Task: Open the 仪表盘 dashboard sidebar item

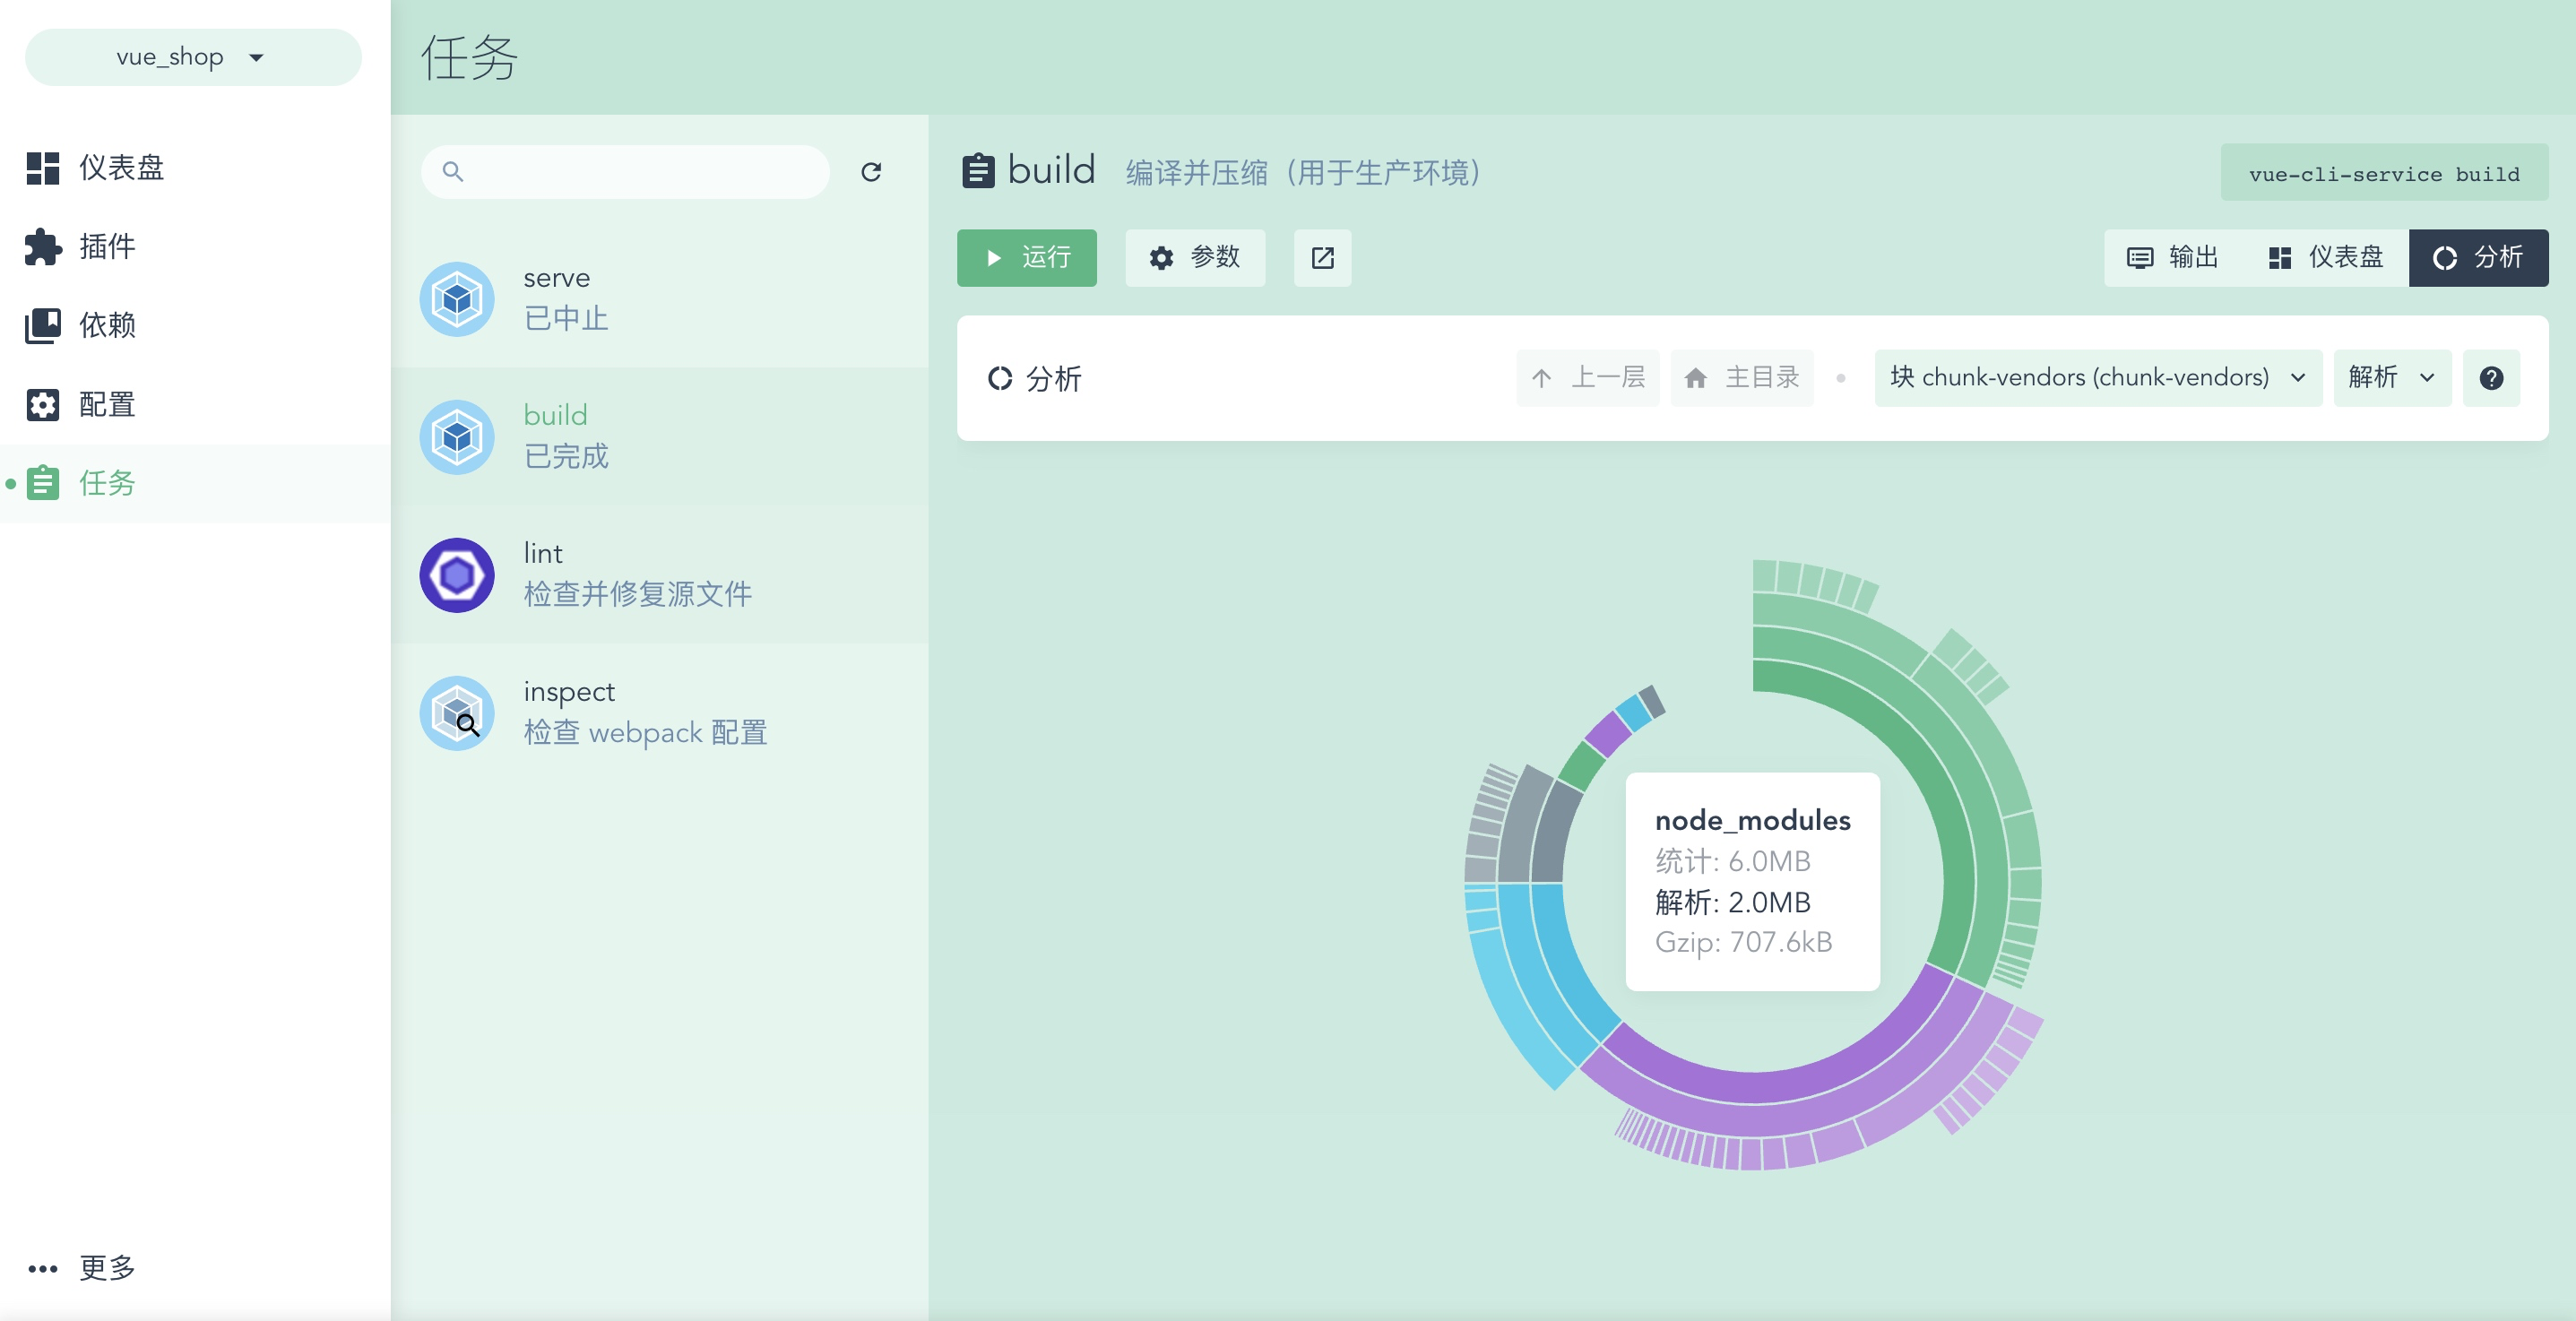Action: coord(195,167)
